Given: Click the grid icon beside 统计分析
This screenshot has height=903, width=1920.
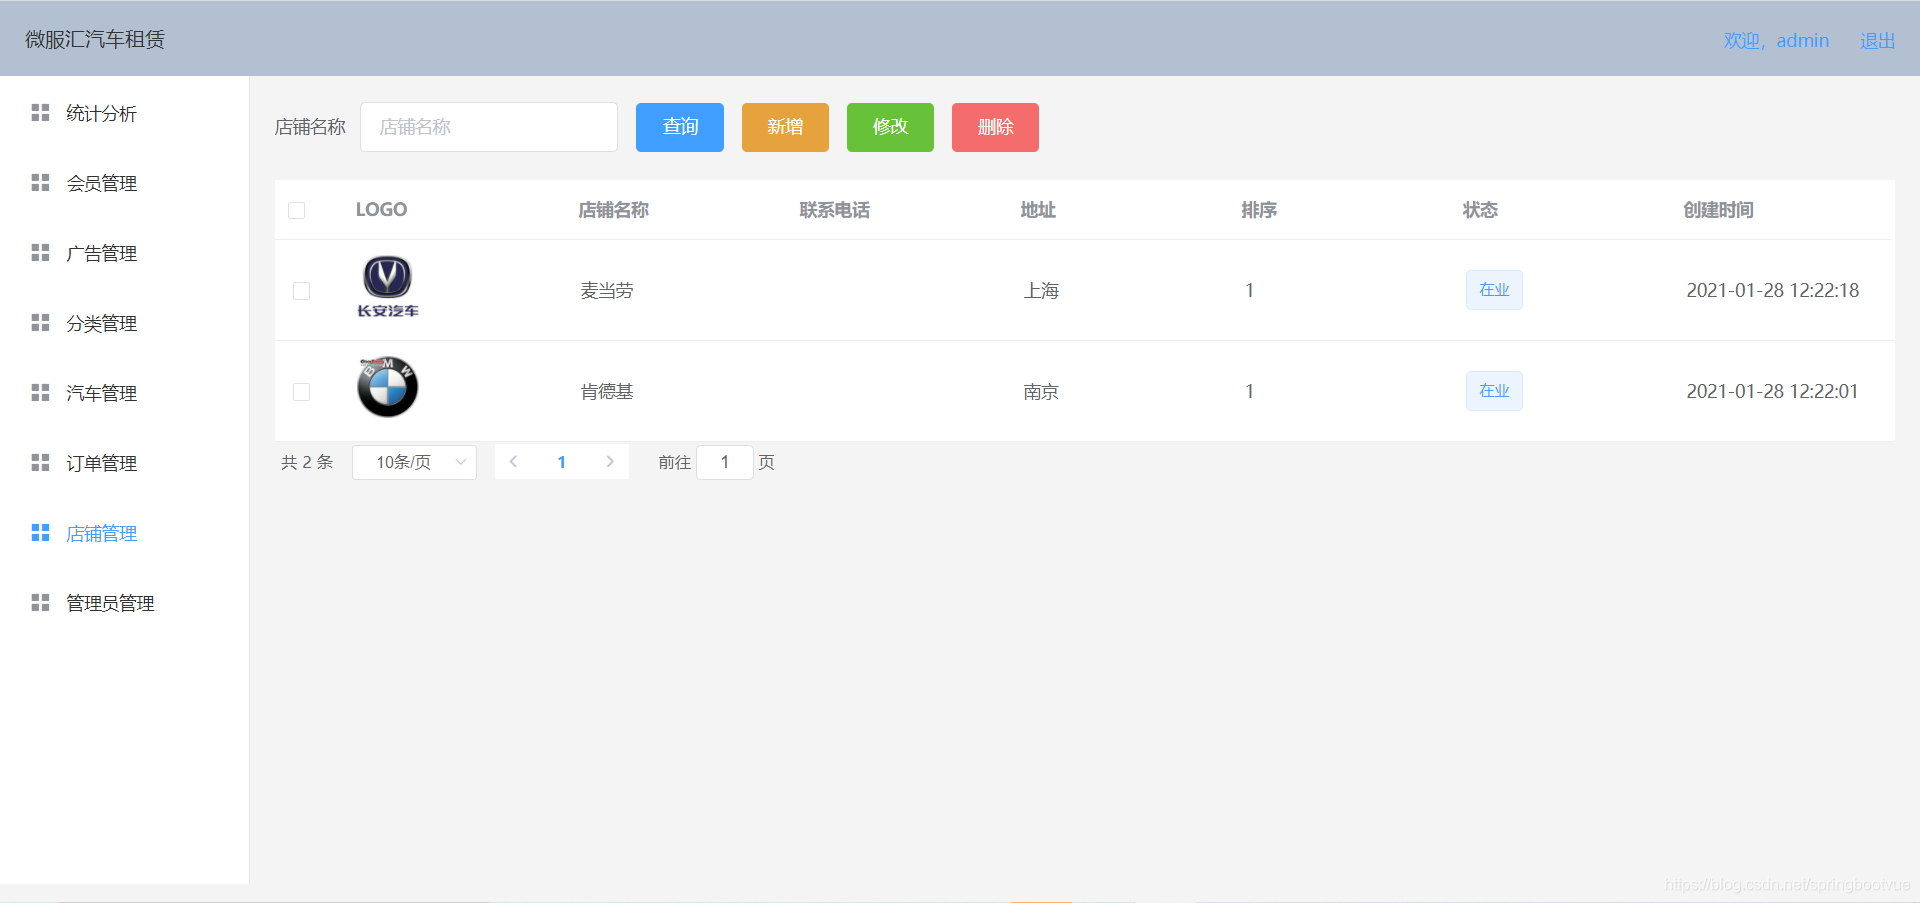Looking at the screenshot, I should coord(40,113).
